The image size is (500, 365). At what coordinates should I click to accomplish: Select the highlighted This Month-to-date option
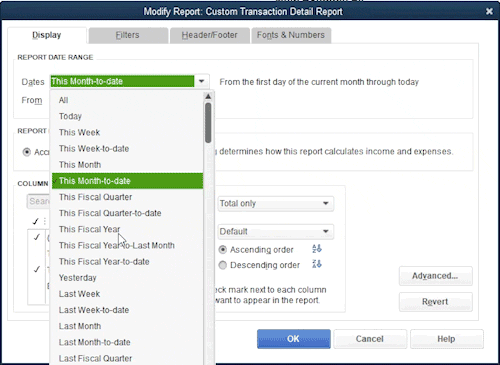[x=127, y=181]
